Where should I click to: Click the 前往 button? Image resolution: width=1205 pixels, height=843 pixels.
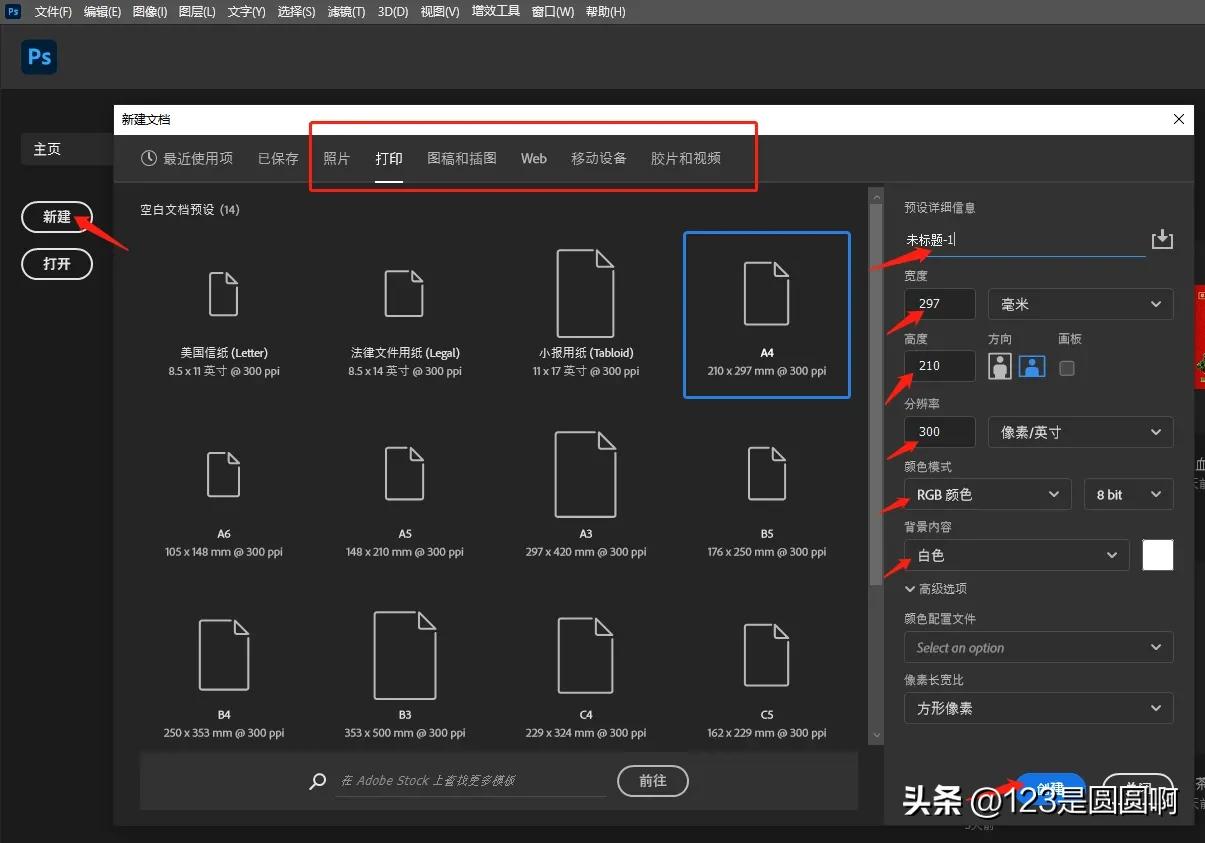coord(652,781)
